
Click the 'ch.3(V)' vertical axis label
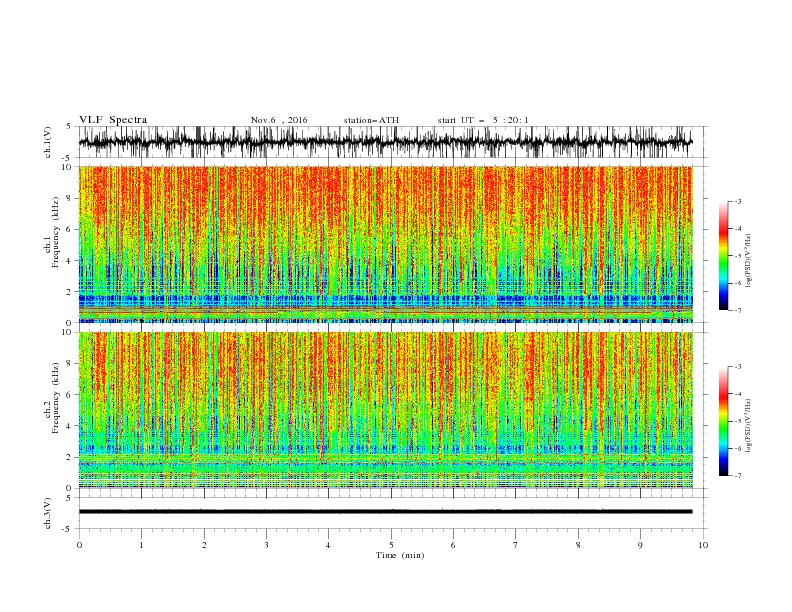[48, 513]
